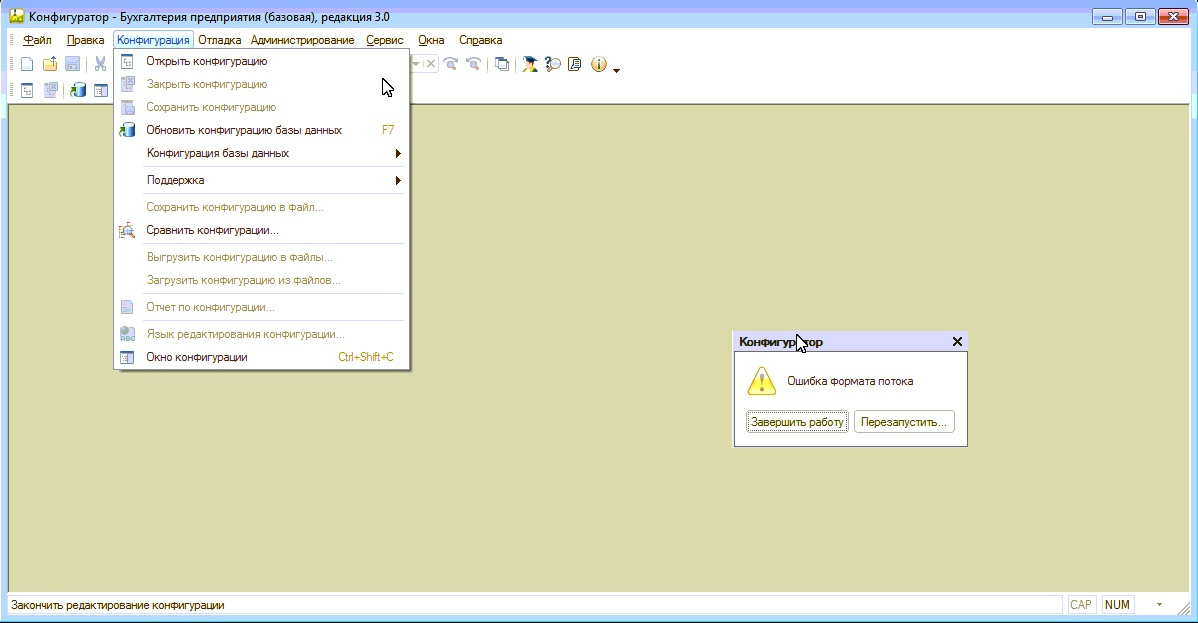Image resolution: width=1198 pixels, height=623 pixels.
Task: Open the Окна menu
Action: click(x=431, y=40)
